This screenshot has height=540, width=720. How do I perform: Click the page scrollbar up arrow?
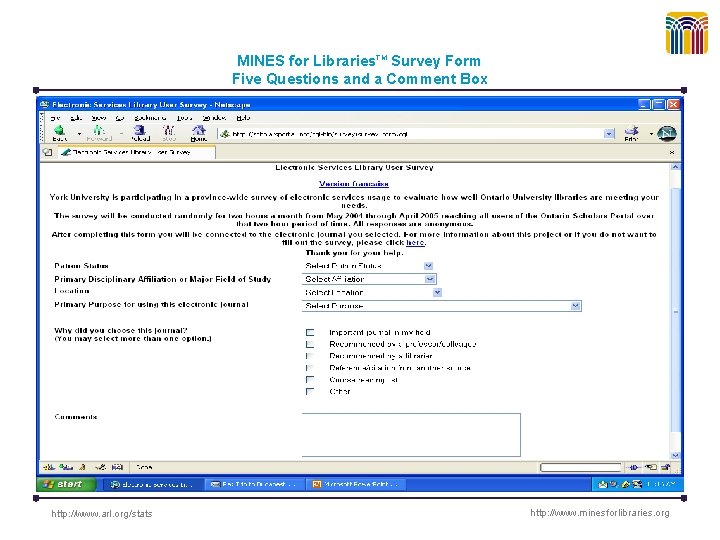tap(675, 167)
